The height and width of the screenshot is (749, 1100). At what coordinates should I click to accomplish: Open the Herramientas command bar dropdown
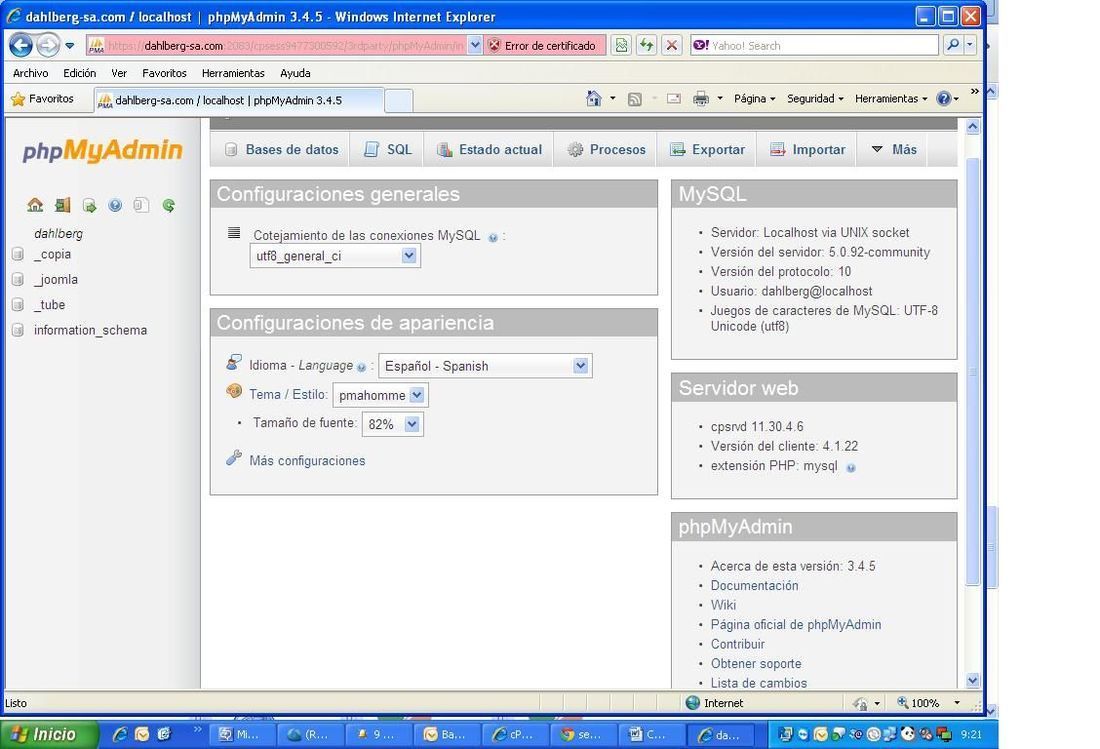point(890,99)
